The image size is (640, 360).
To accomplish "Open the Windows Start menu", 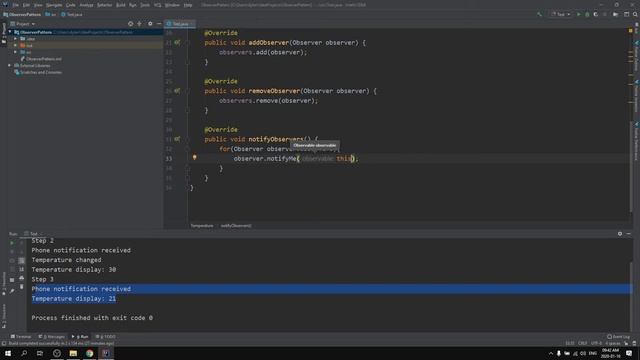I will pos(8,353).
